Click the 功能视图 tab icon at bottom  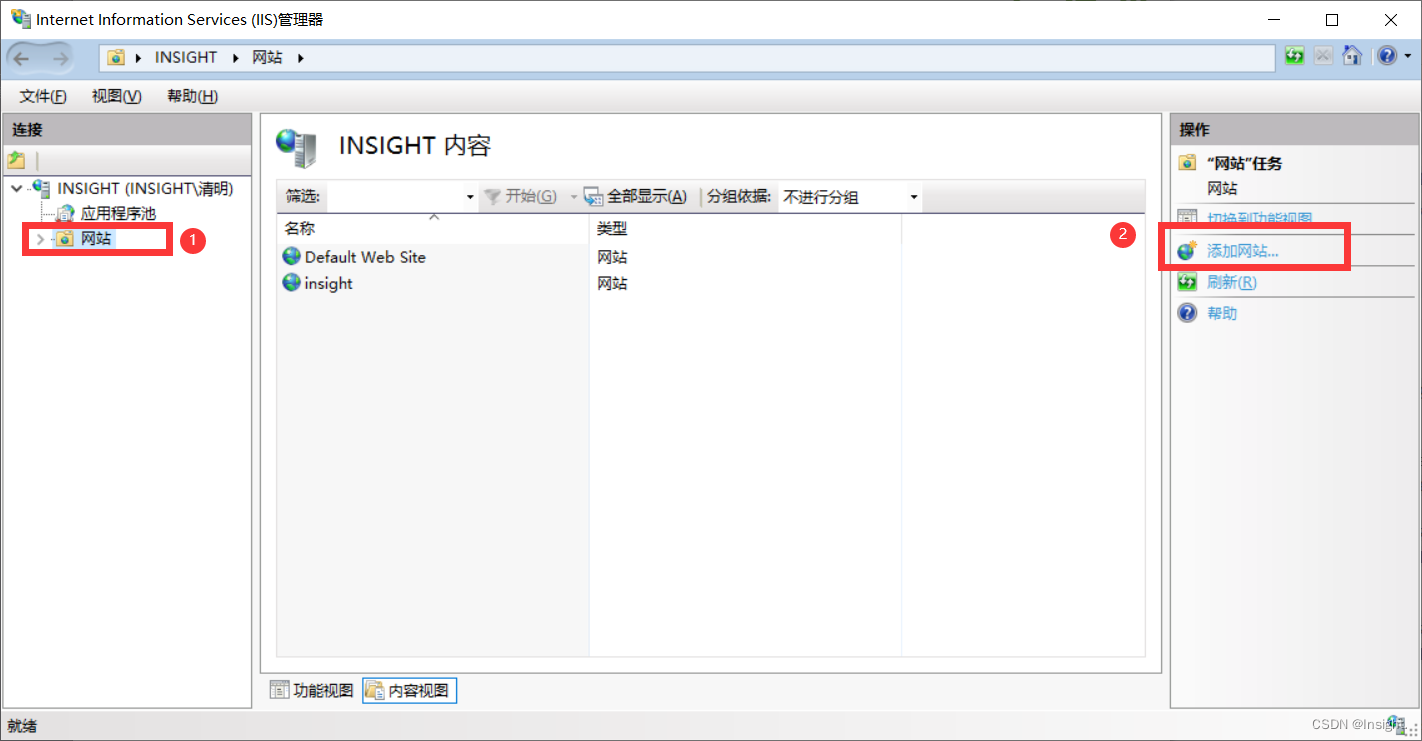pos(280,690)
